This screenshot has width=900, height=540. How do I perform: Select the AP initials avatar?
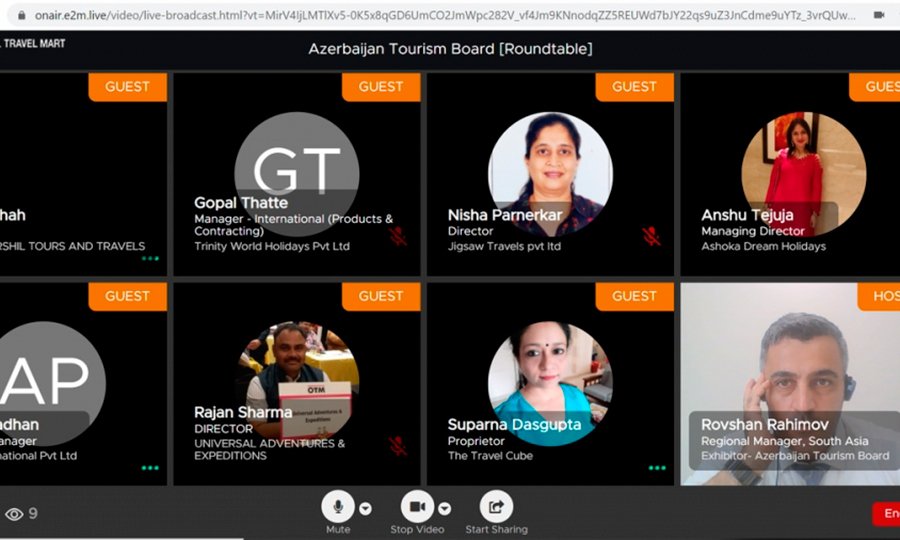tap(46, 383)
